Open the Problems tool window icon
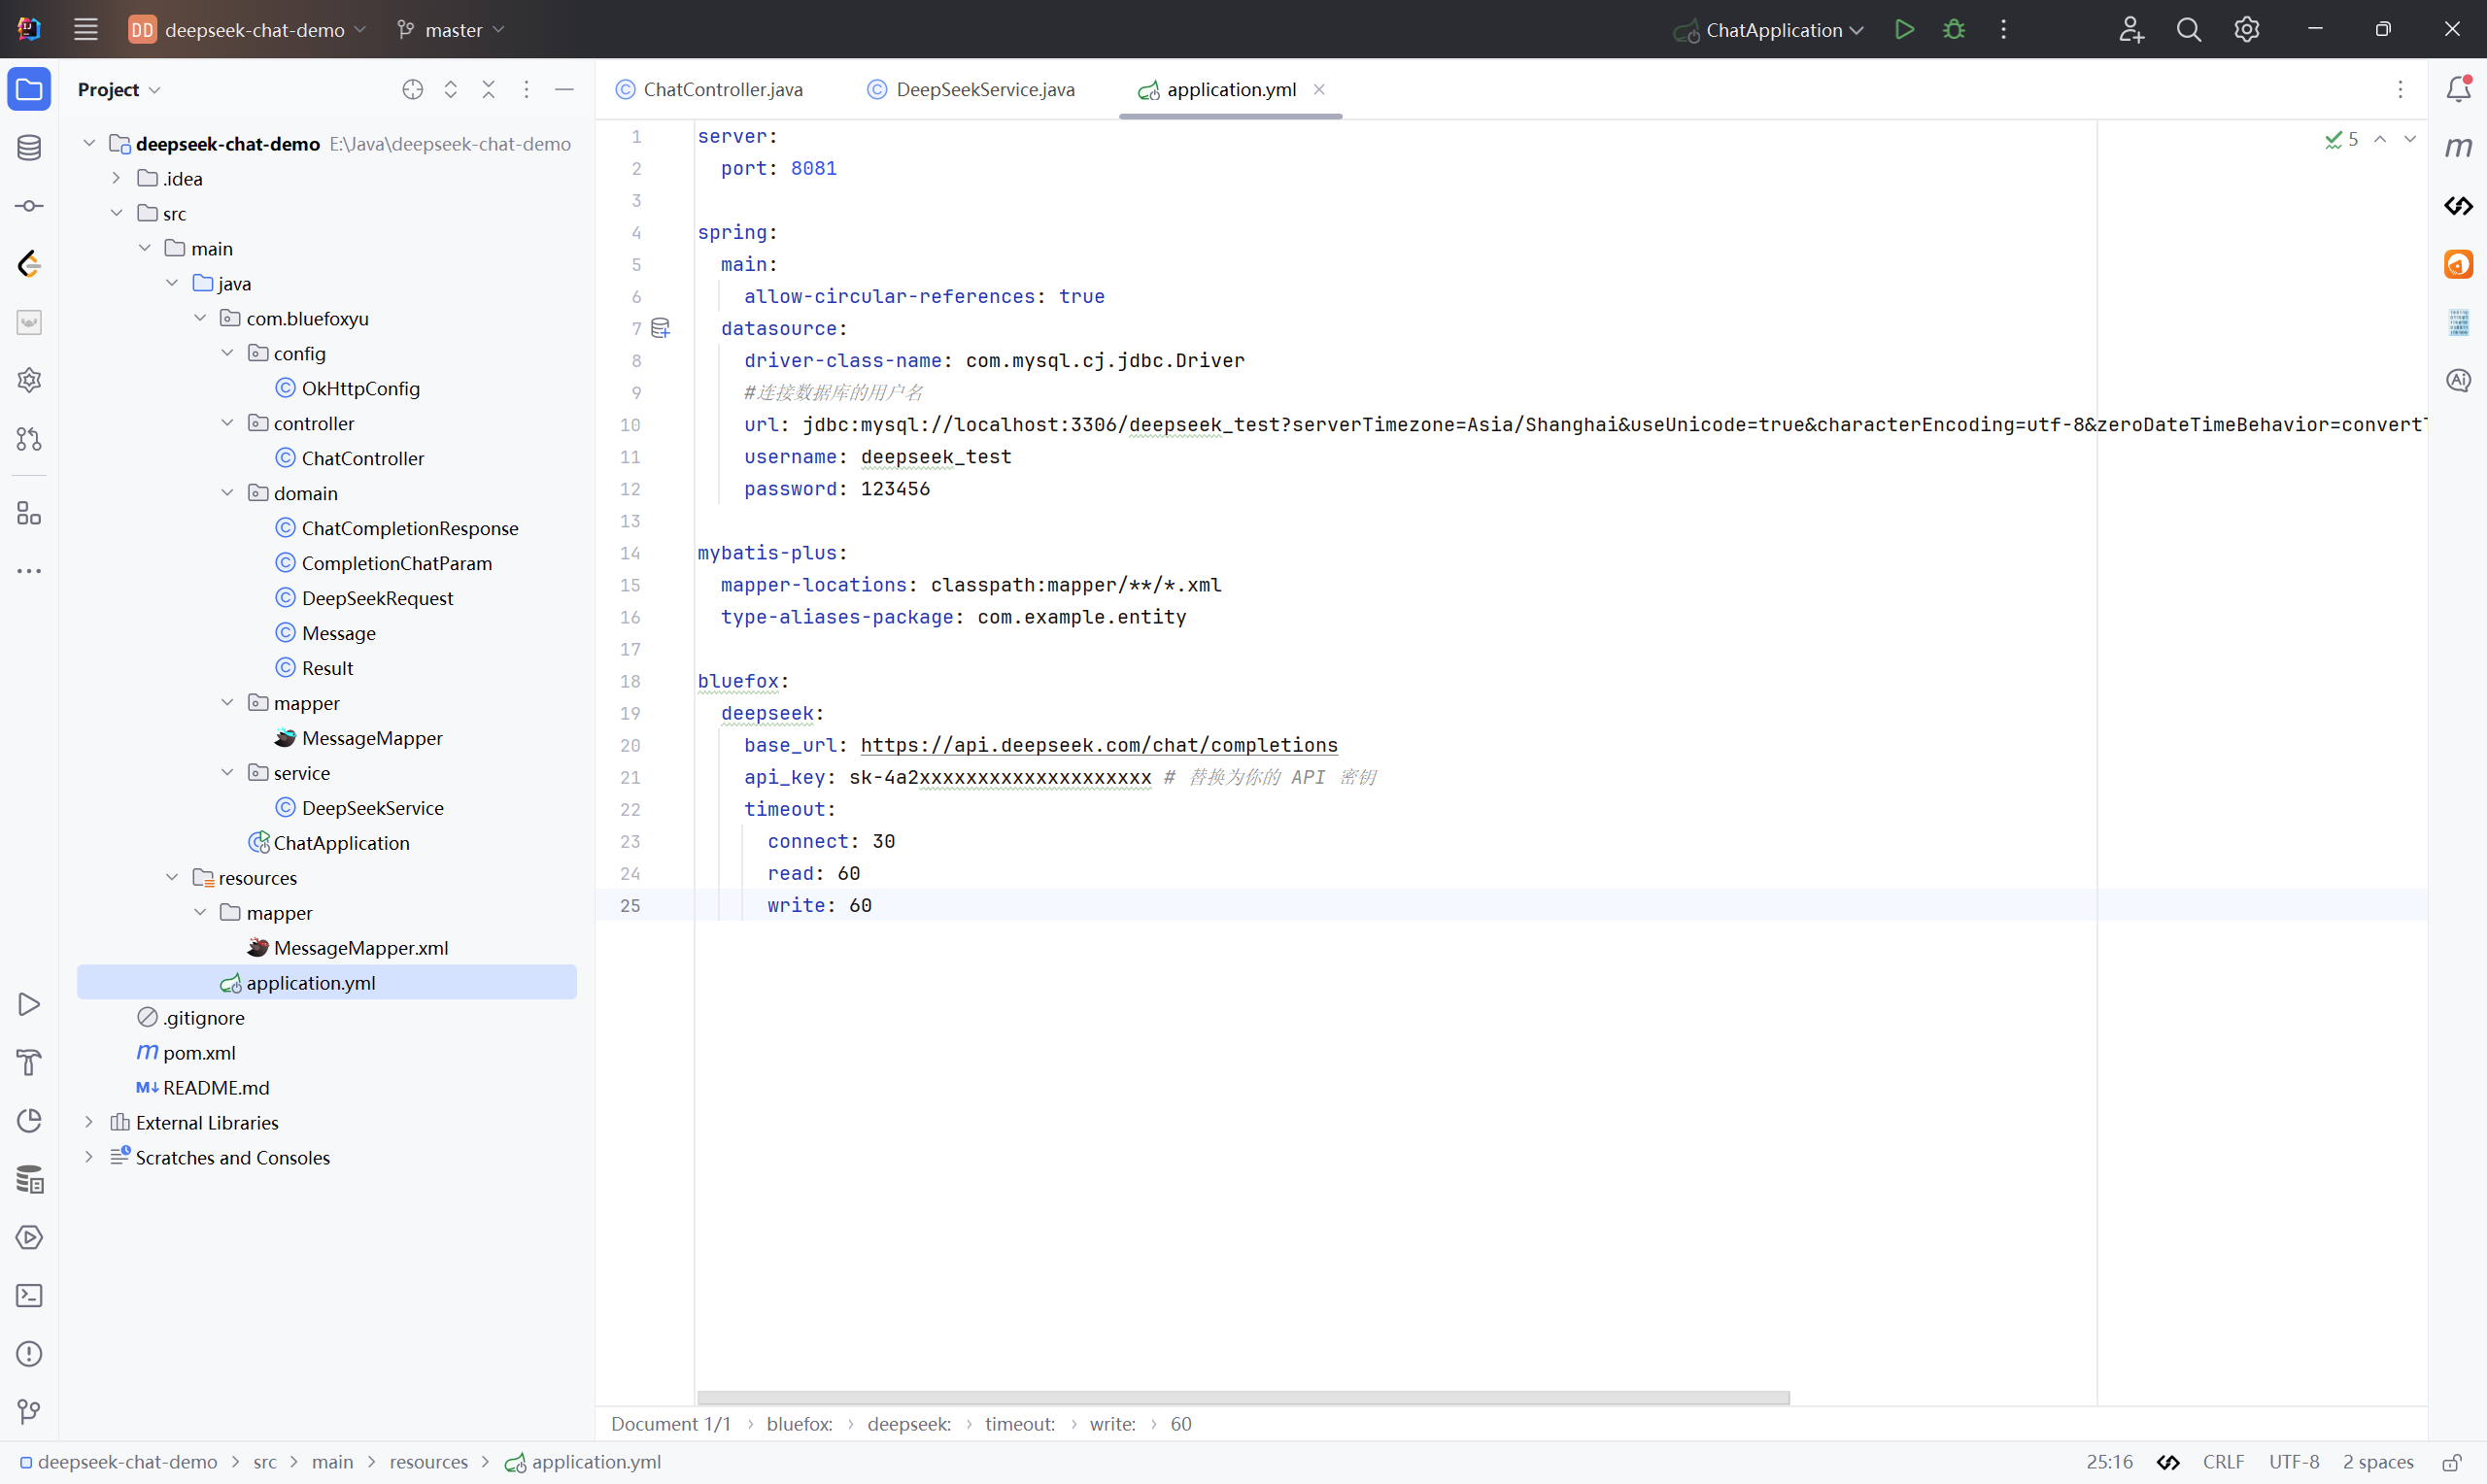This screenshot has height=1484, width=2487. 29,1354
